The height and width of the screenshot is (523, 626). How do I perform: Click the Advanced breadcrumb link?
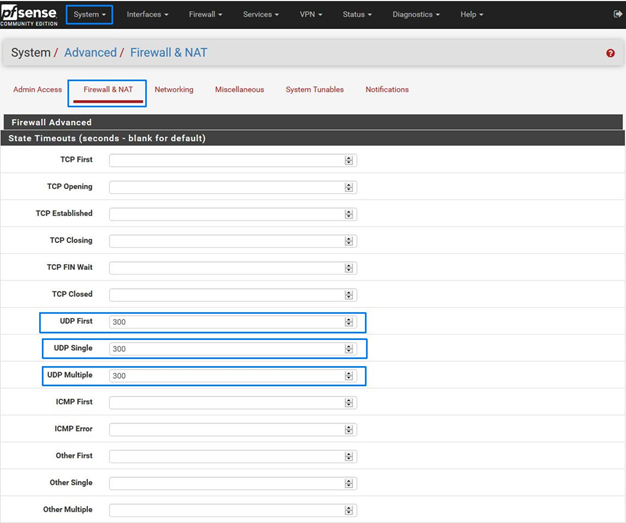(x=91, y=53)
